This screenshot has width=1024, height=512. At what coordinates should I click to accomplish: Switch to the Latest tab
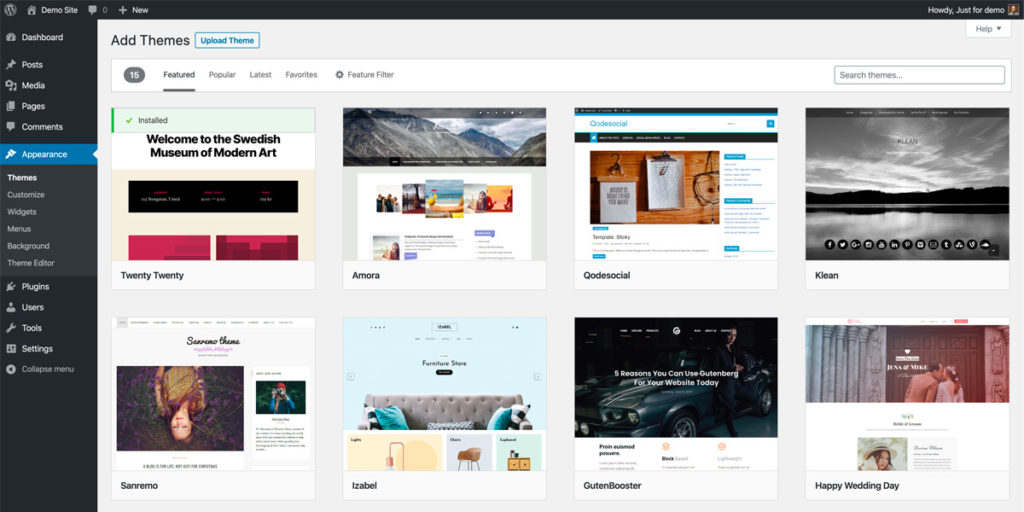point(261,74)
